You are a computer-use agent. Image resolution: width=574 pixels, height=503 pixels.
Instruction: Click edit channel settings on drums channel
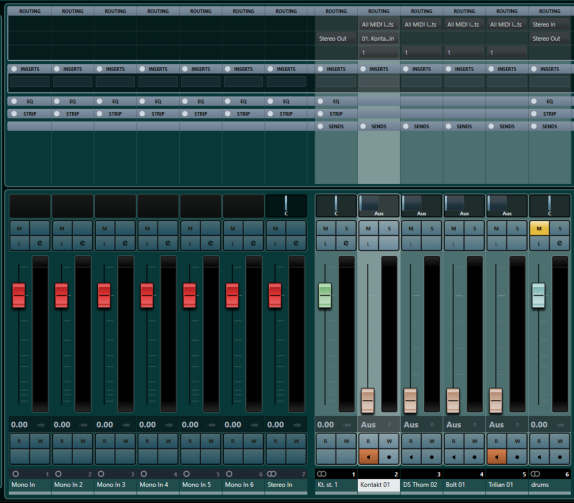point(559,243)
